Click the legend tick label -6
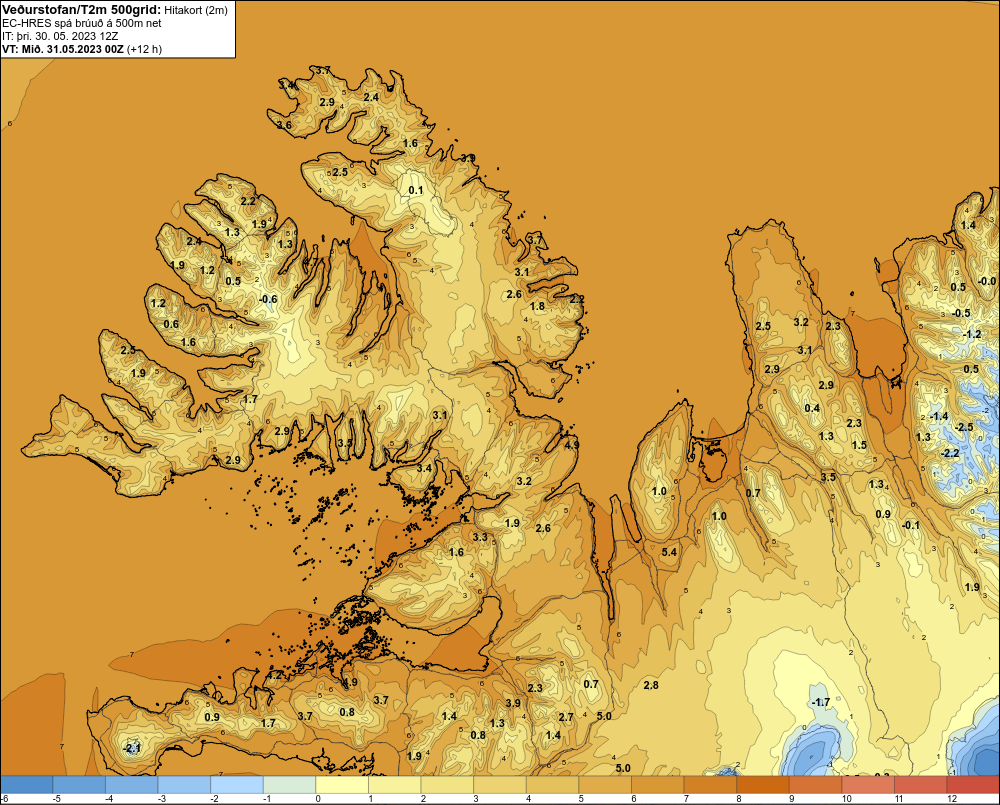The width and height of the screenshot is (1000, 805). pyautogui.click(x=3, y=799)
